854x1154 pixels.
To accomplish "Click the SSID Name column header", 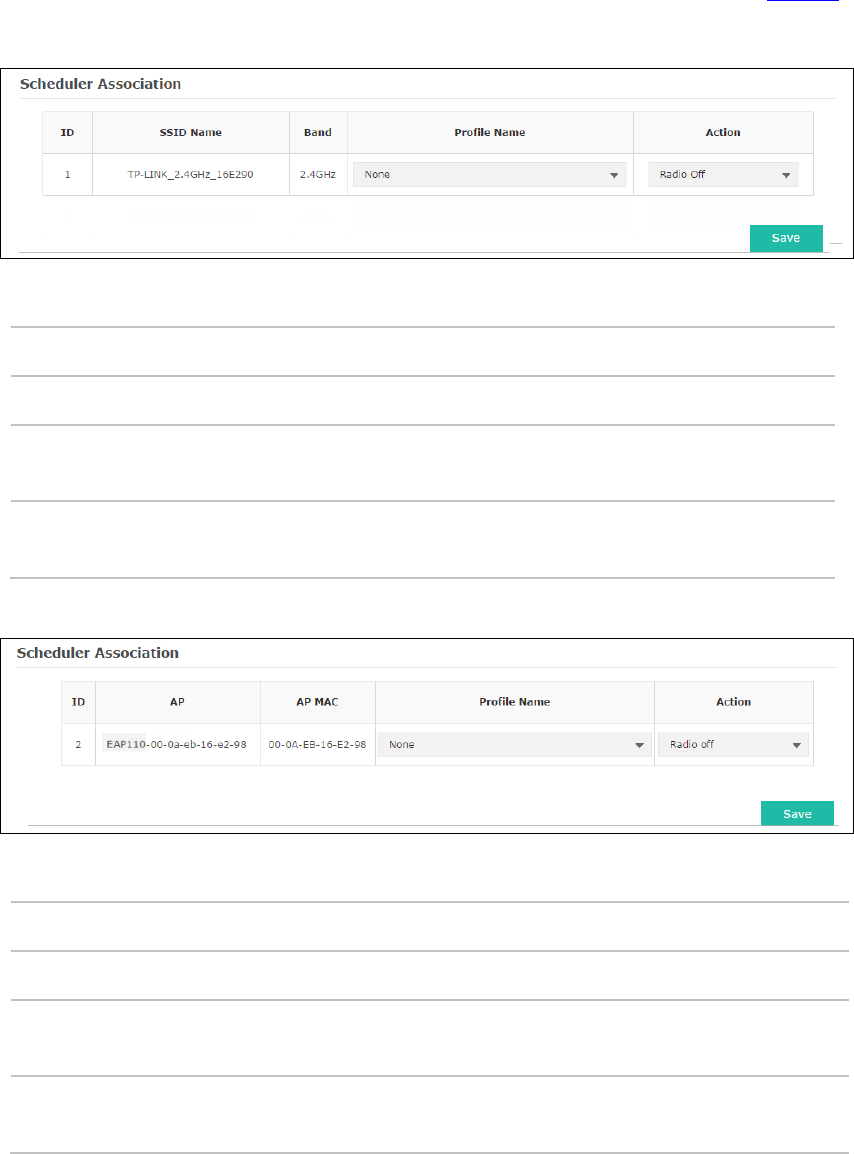I will [x=191, y=132].
